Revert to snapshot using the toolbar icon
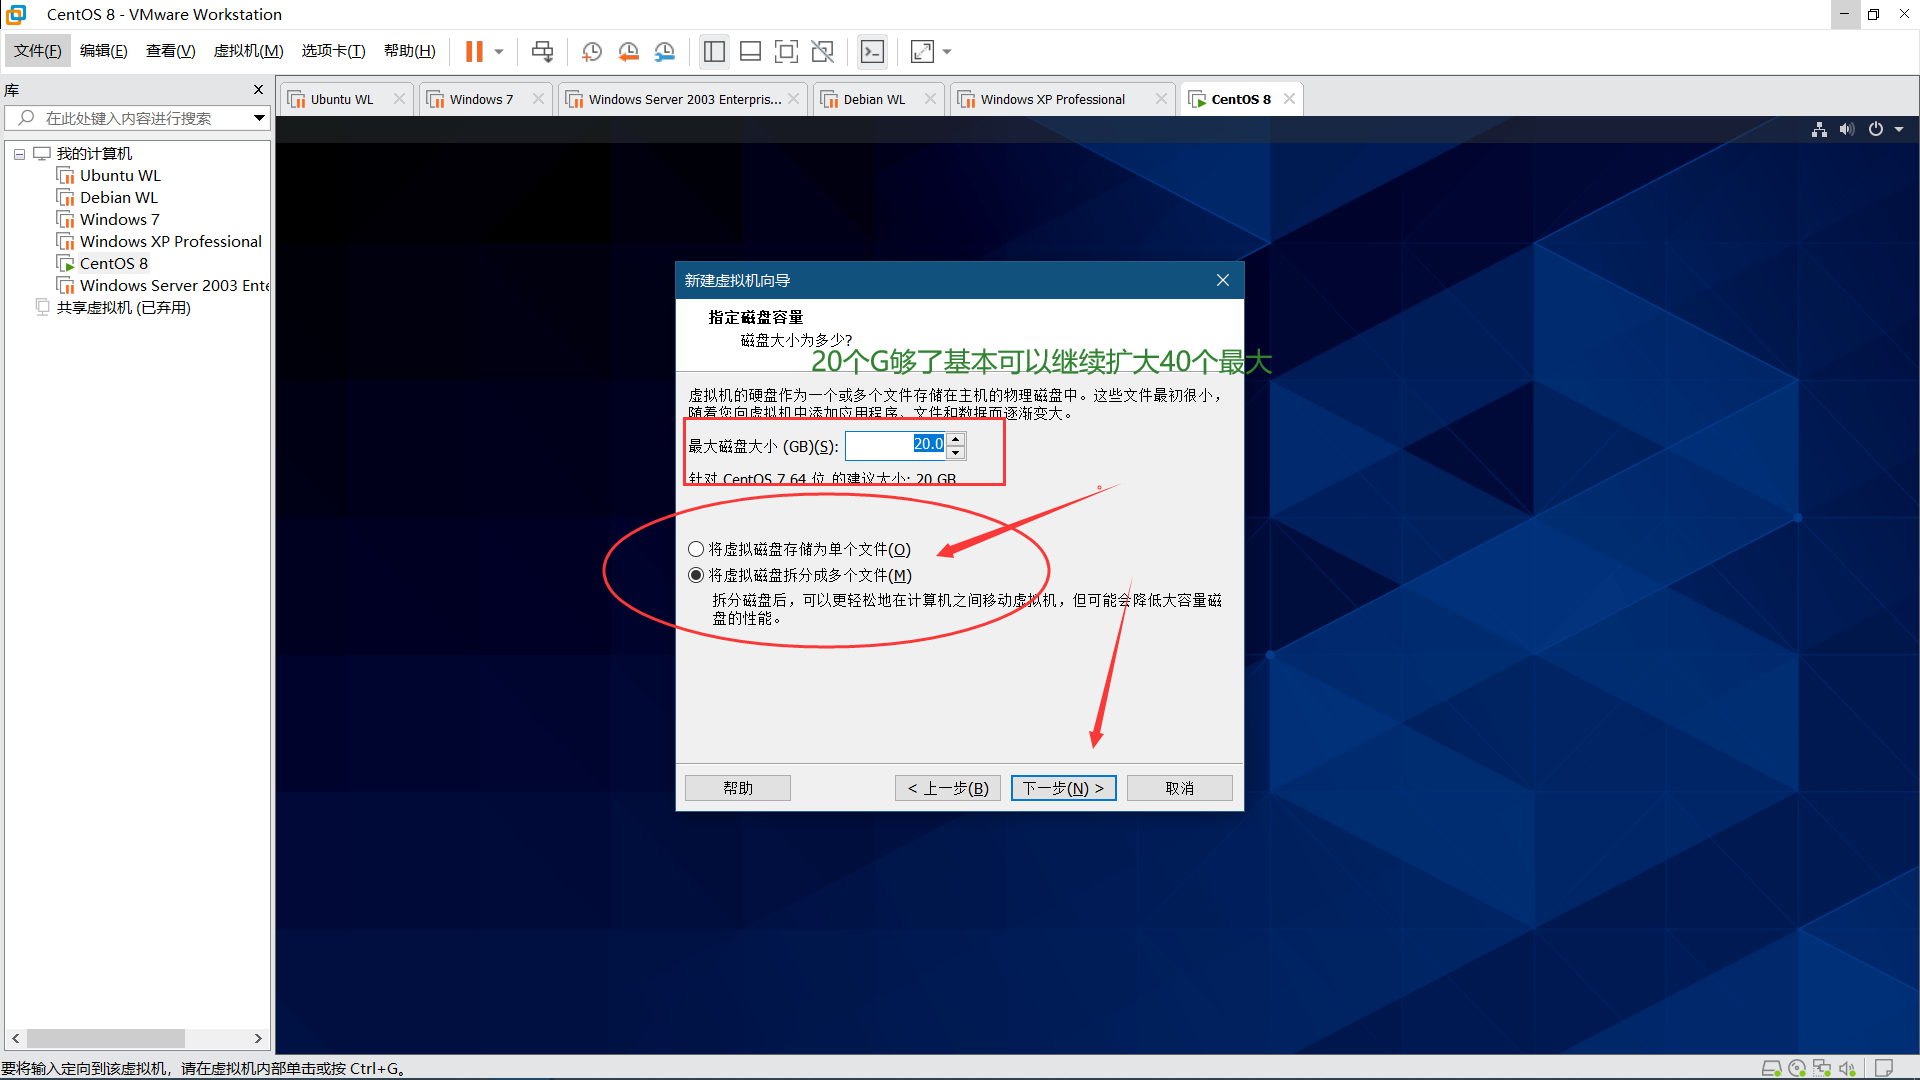The image size is (1920, 1080). 628,51
